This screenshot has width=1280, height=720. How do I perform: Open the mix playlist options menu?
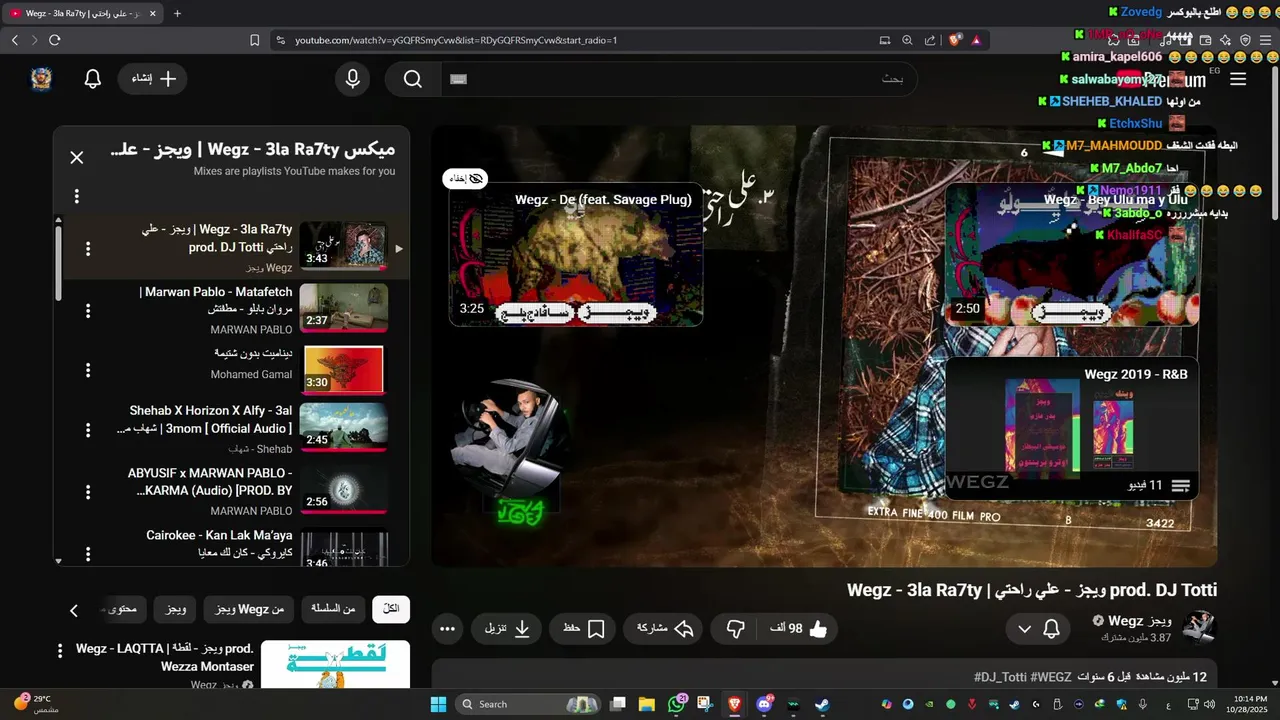coord(77,196)
